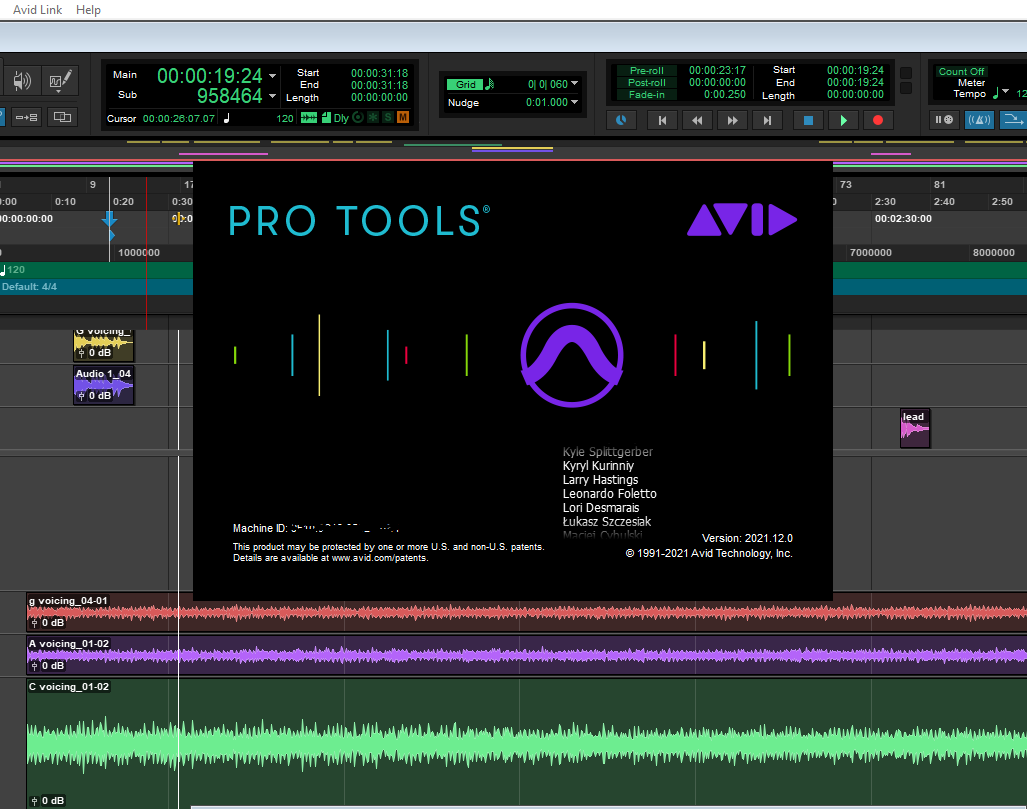Click the insertion-follows list icon button
This screenshot has height=809, width=1027.
[26, 117]
